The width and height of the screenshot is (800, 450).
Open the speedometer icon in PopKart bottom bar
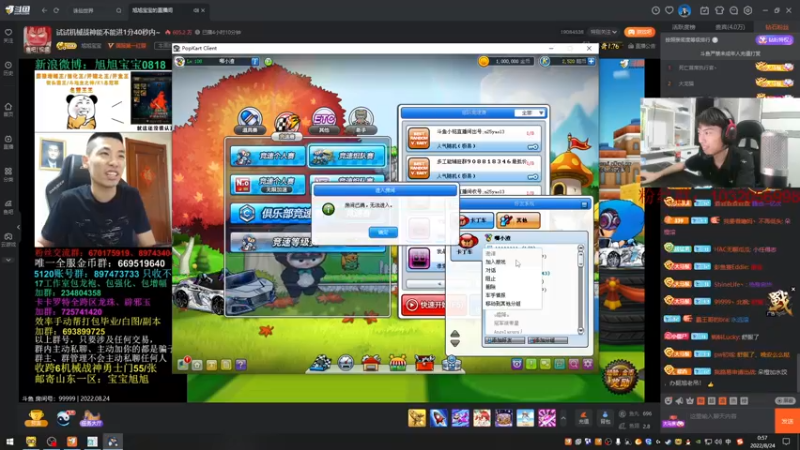tap(345, 363)
